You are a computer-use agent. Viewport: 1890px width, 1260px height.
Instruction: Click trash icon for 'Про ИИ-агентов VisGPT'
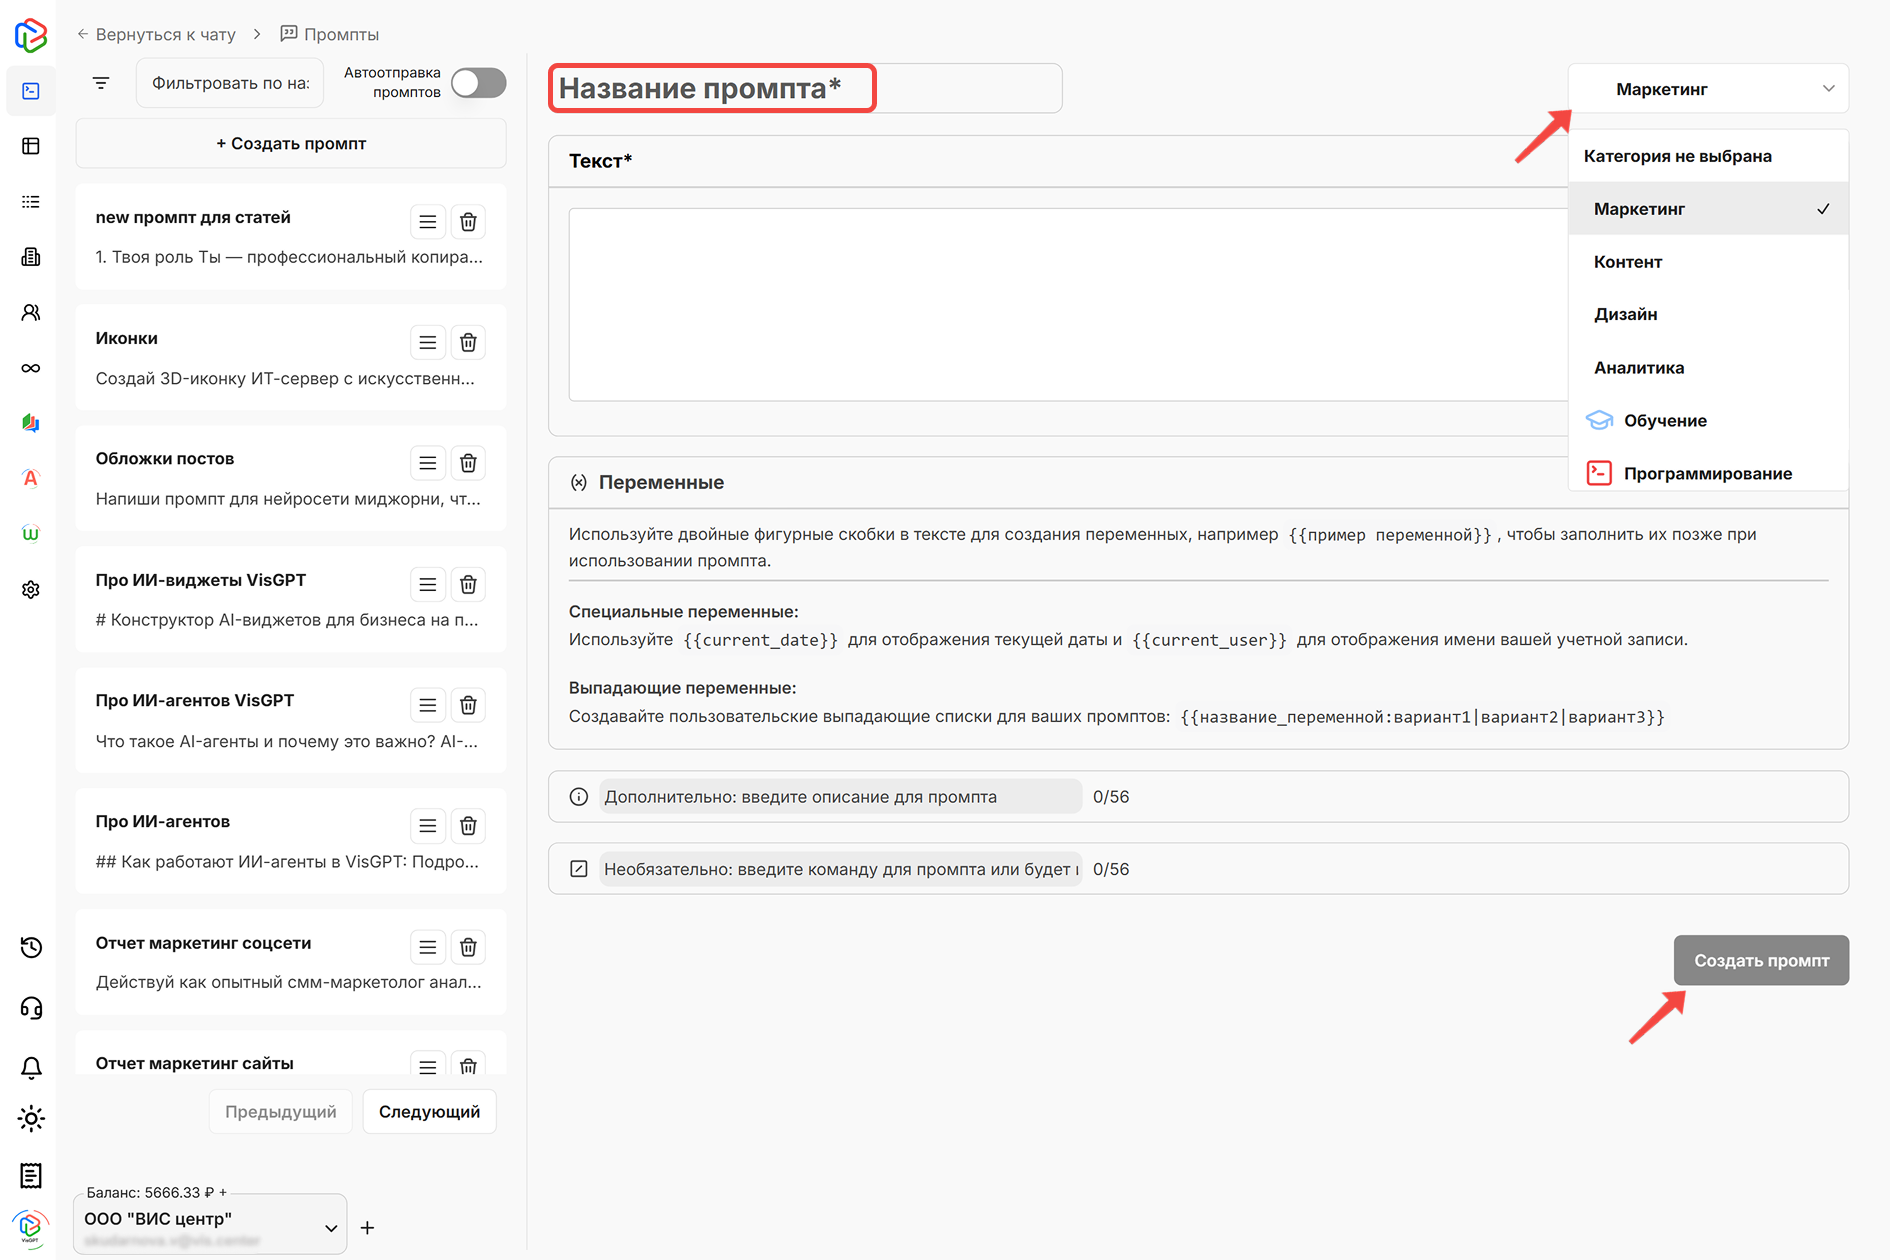(x=468, y=706)
